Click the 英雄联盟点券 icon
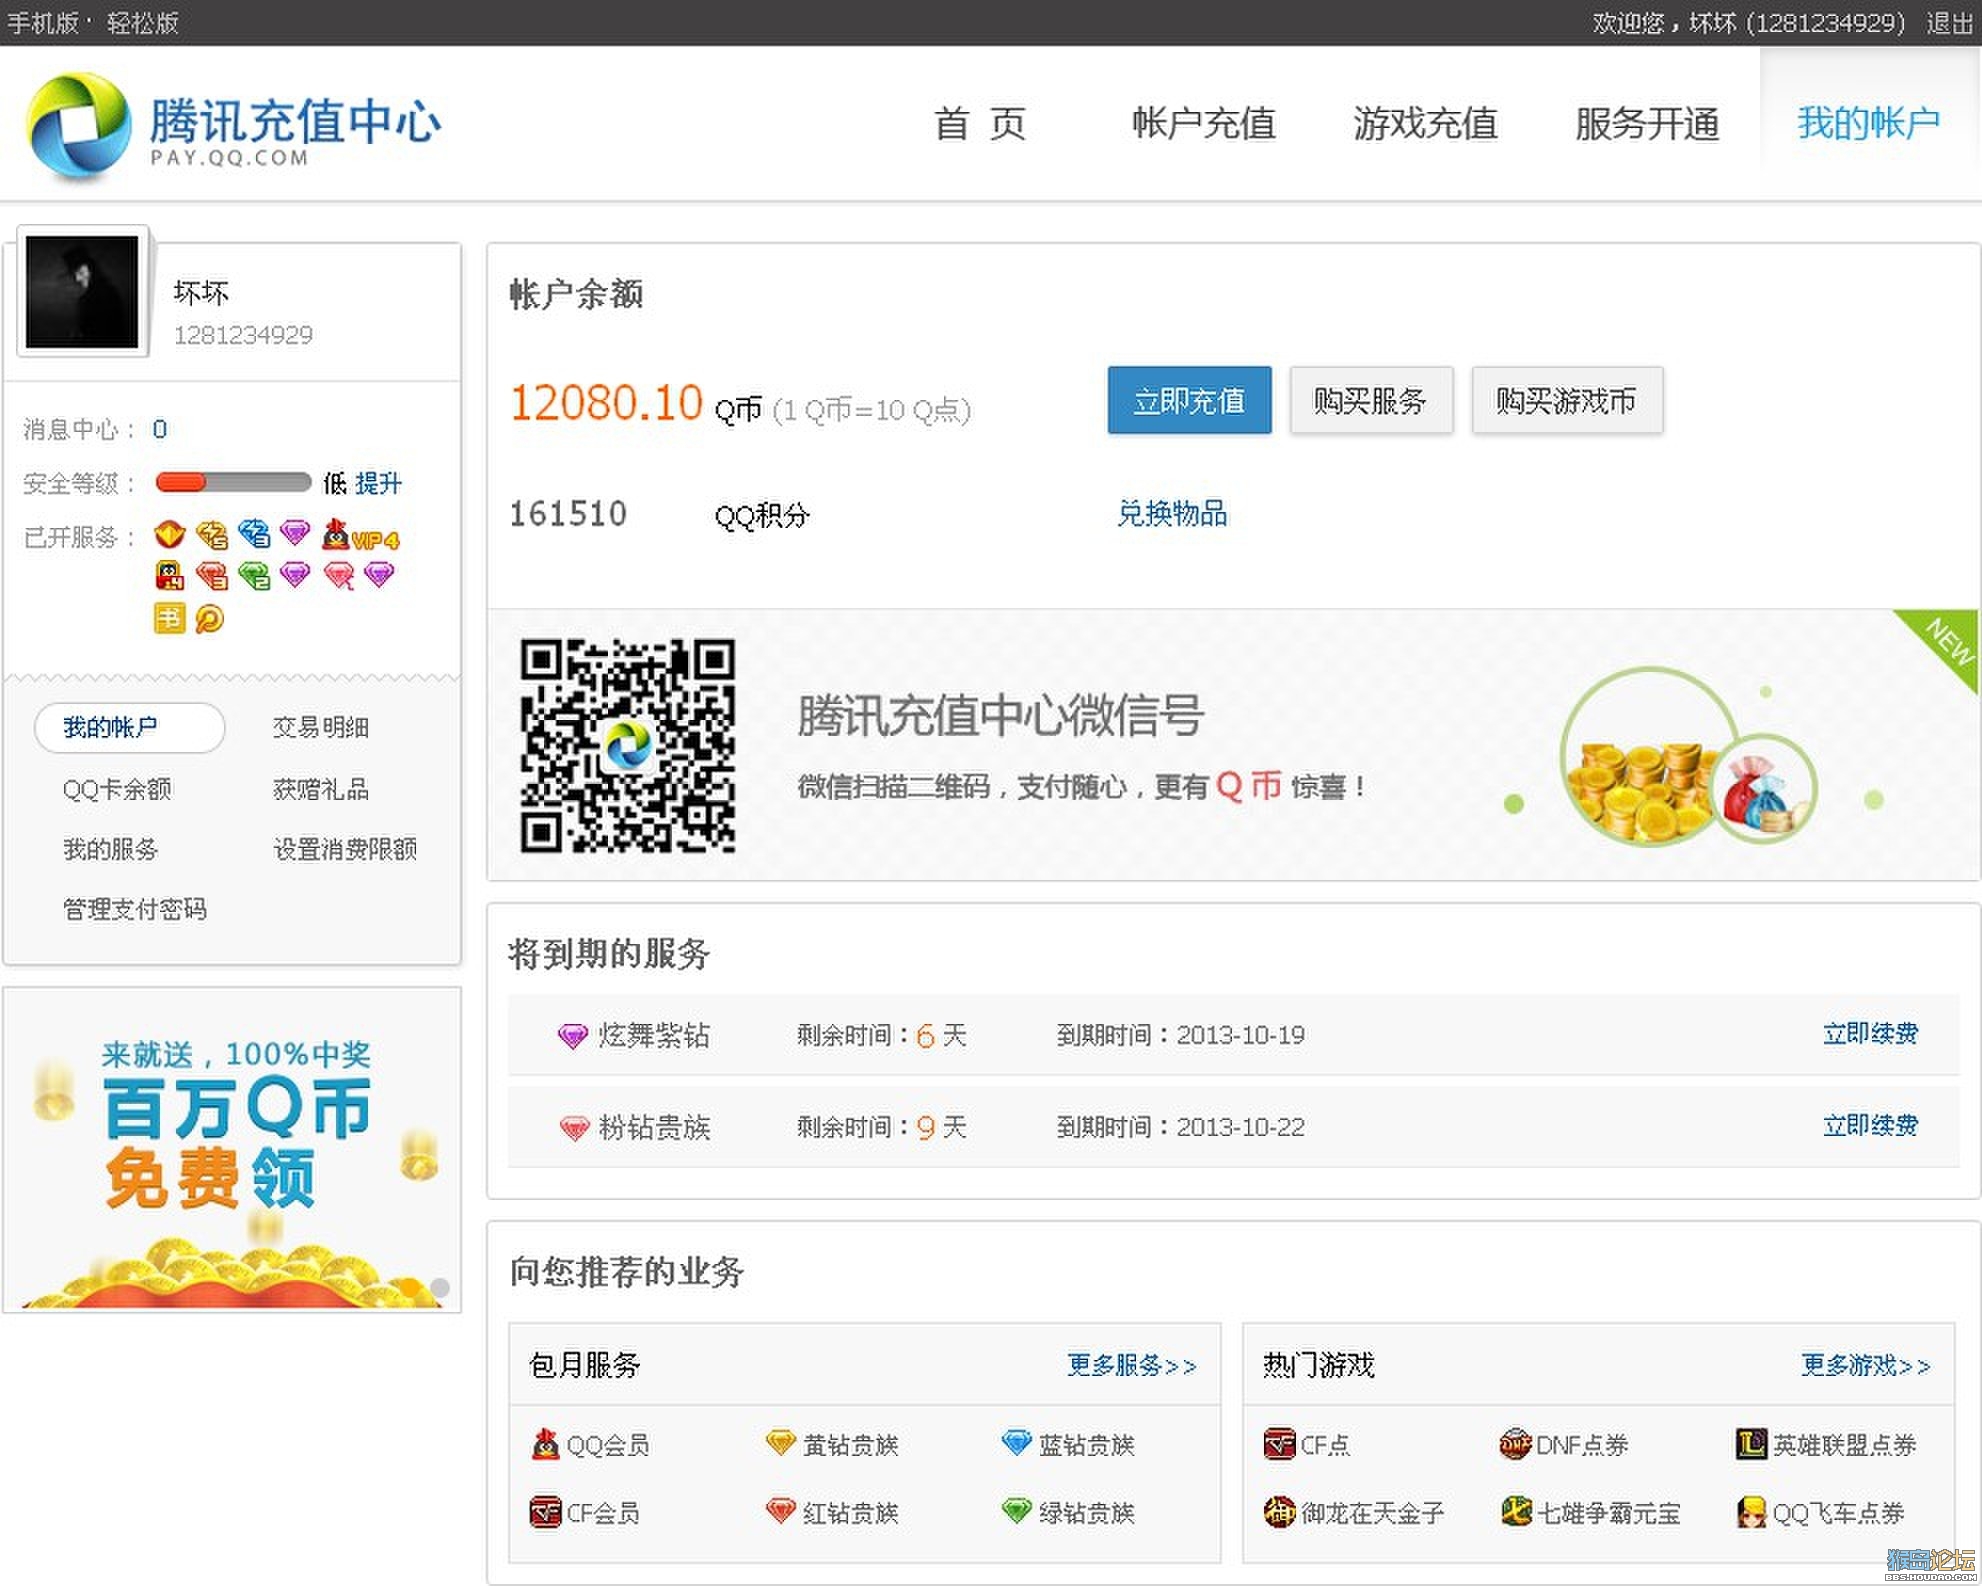This screenshot has width=1982, height=1586. click(x=1751, y=1444)
